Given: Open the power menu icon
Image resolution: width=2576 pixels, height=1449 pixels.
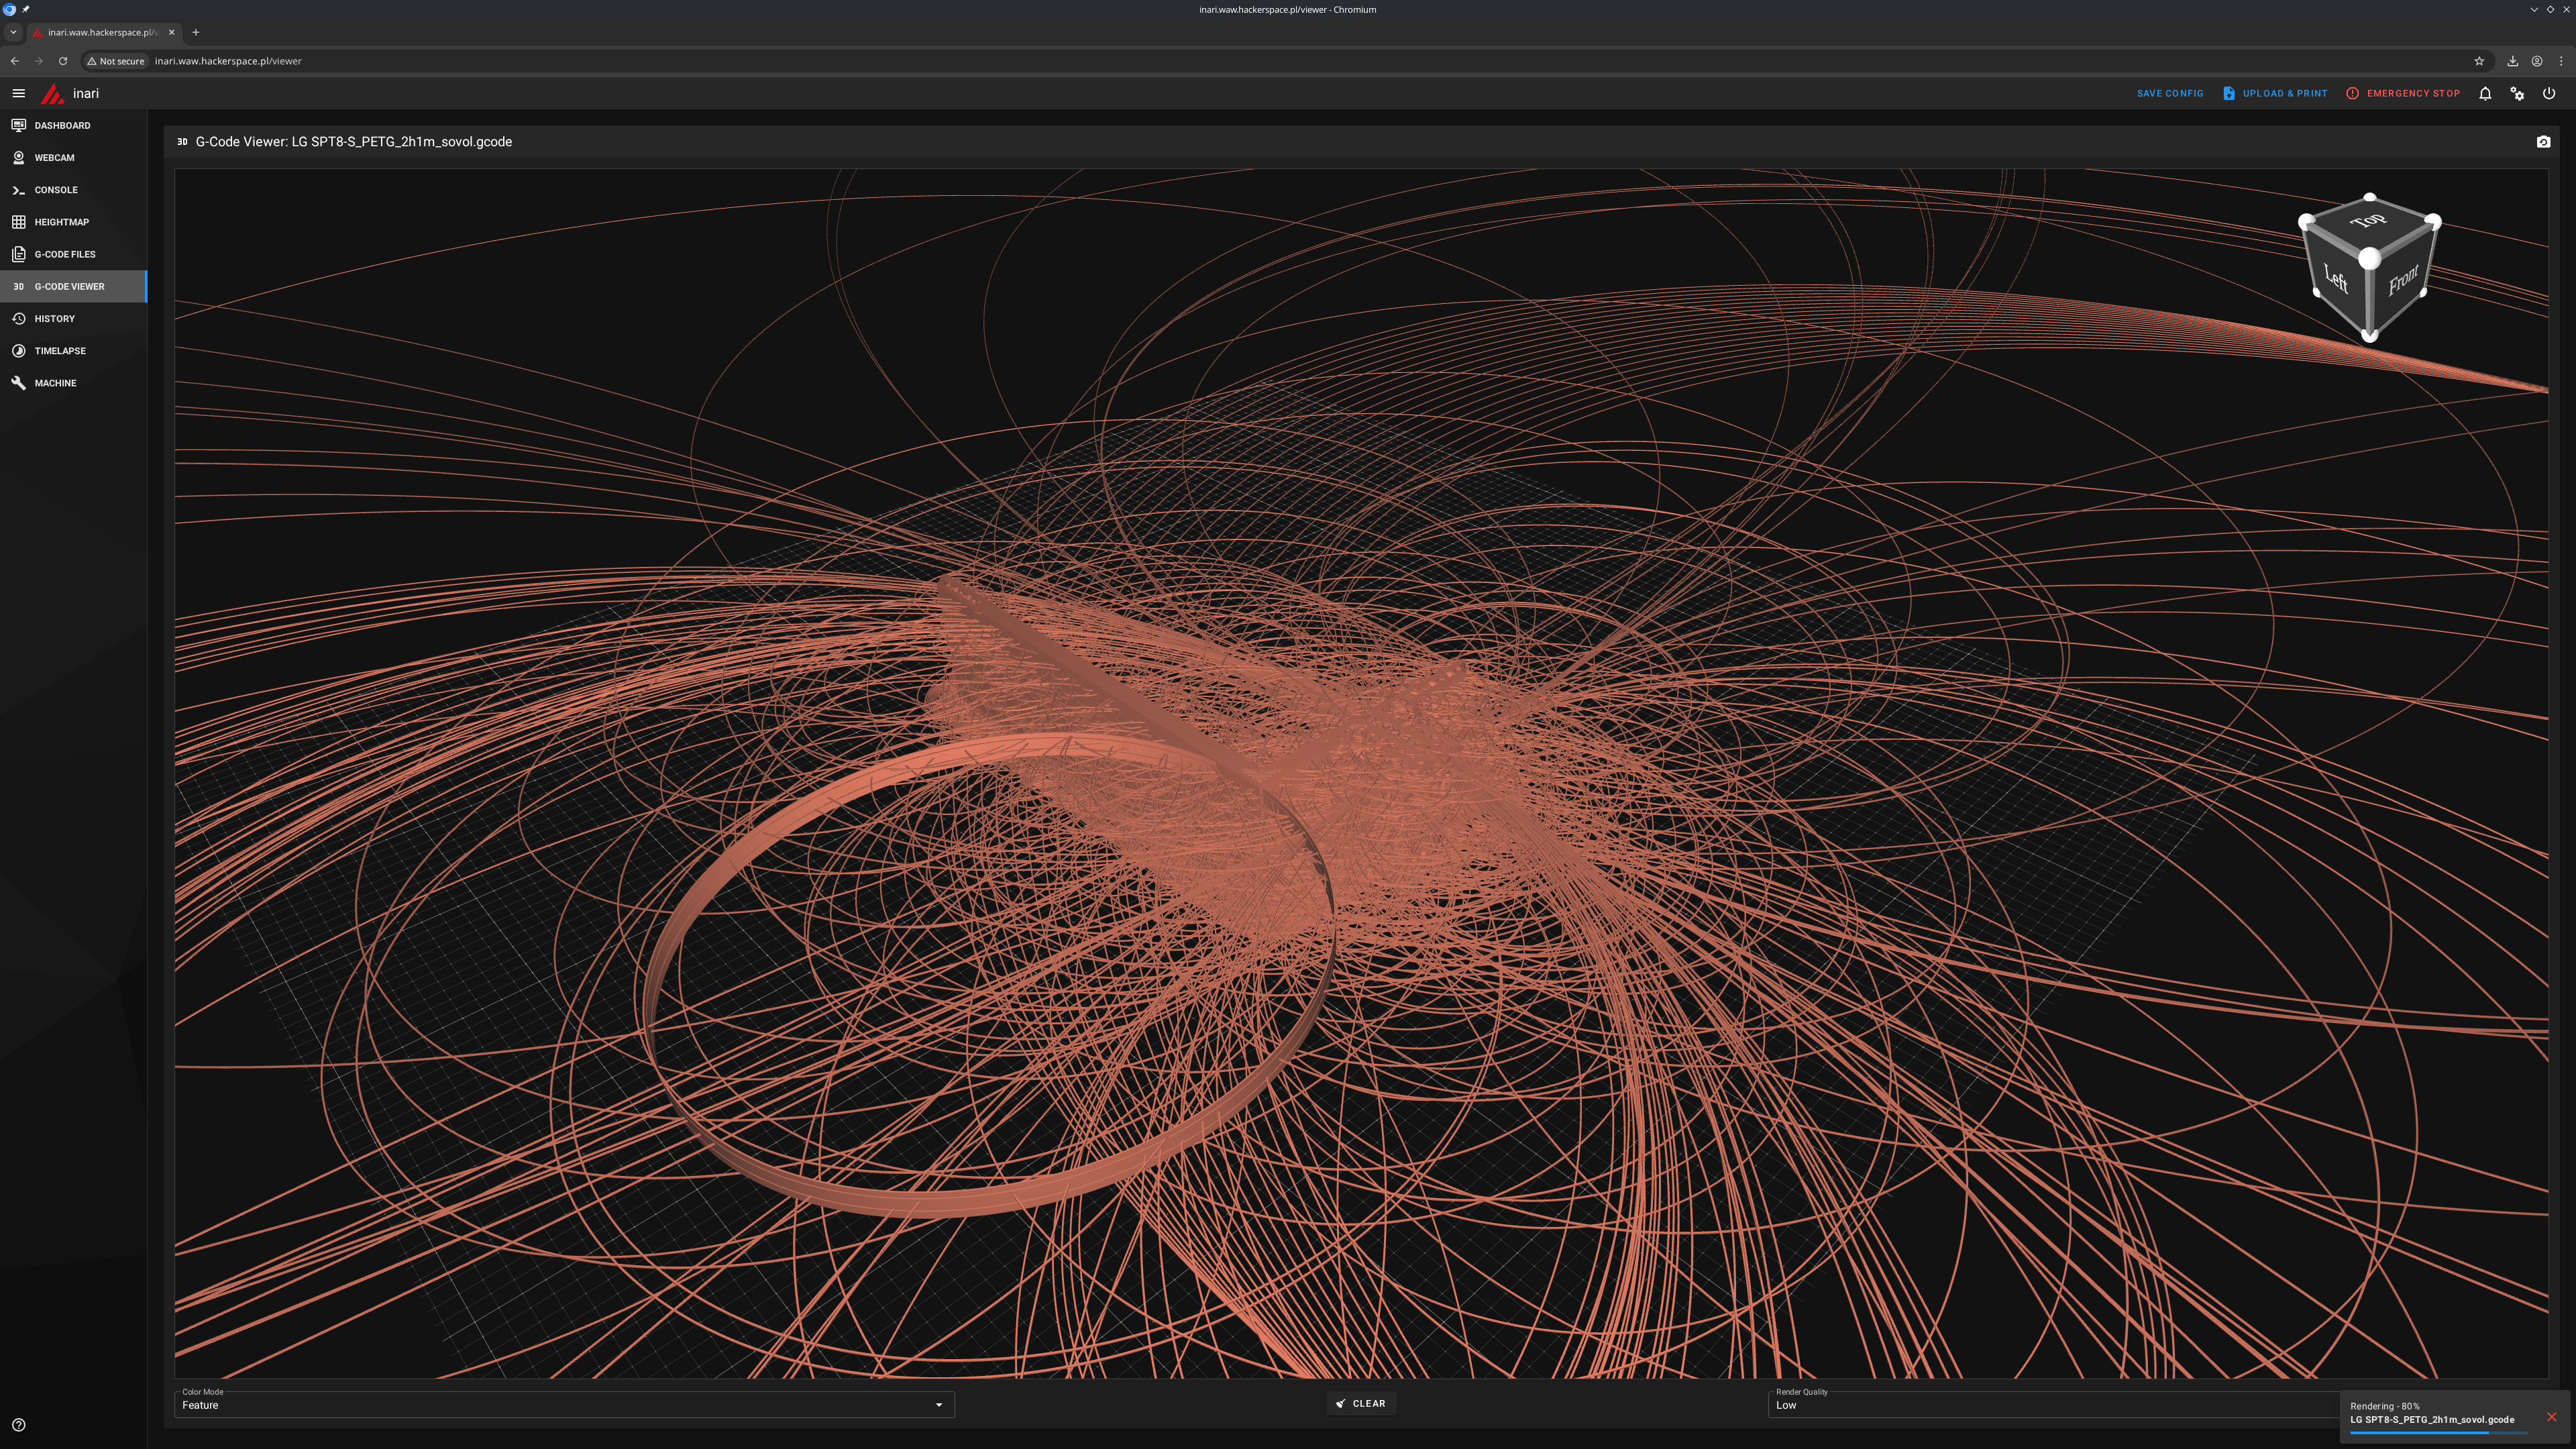Looking at the screenshot, I should point(2549,93).
